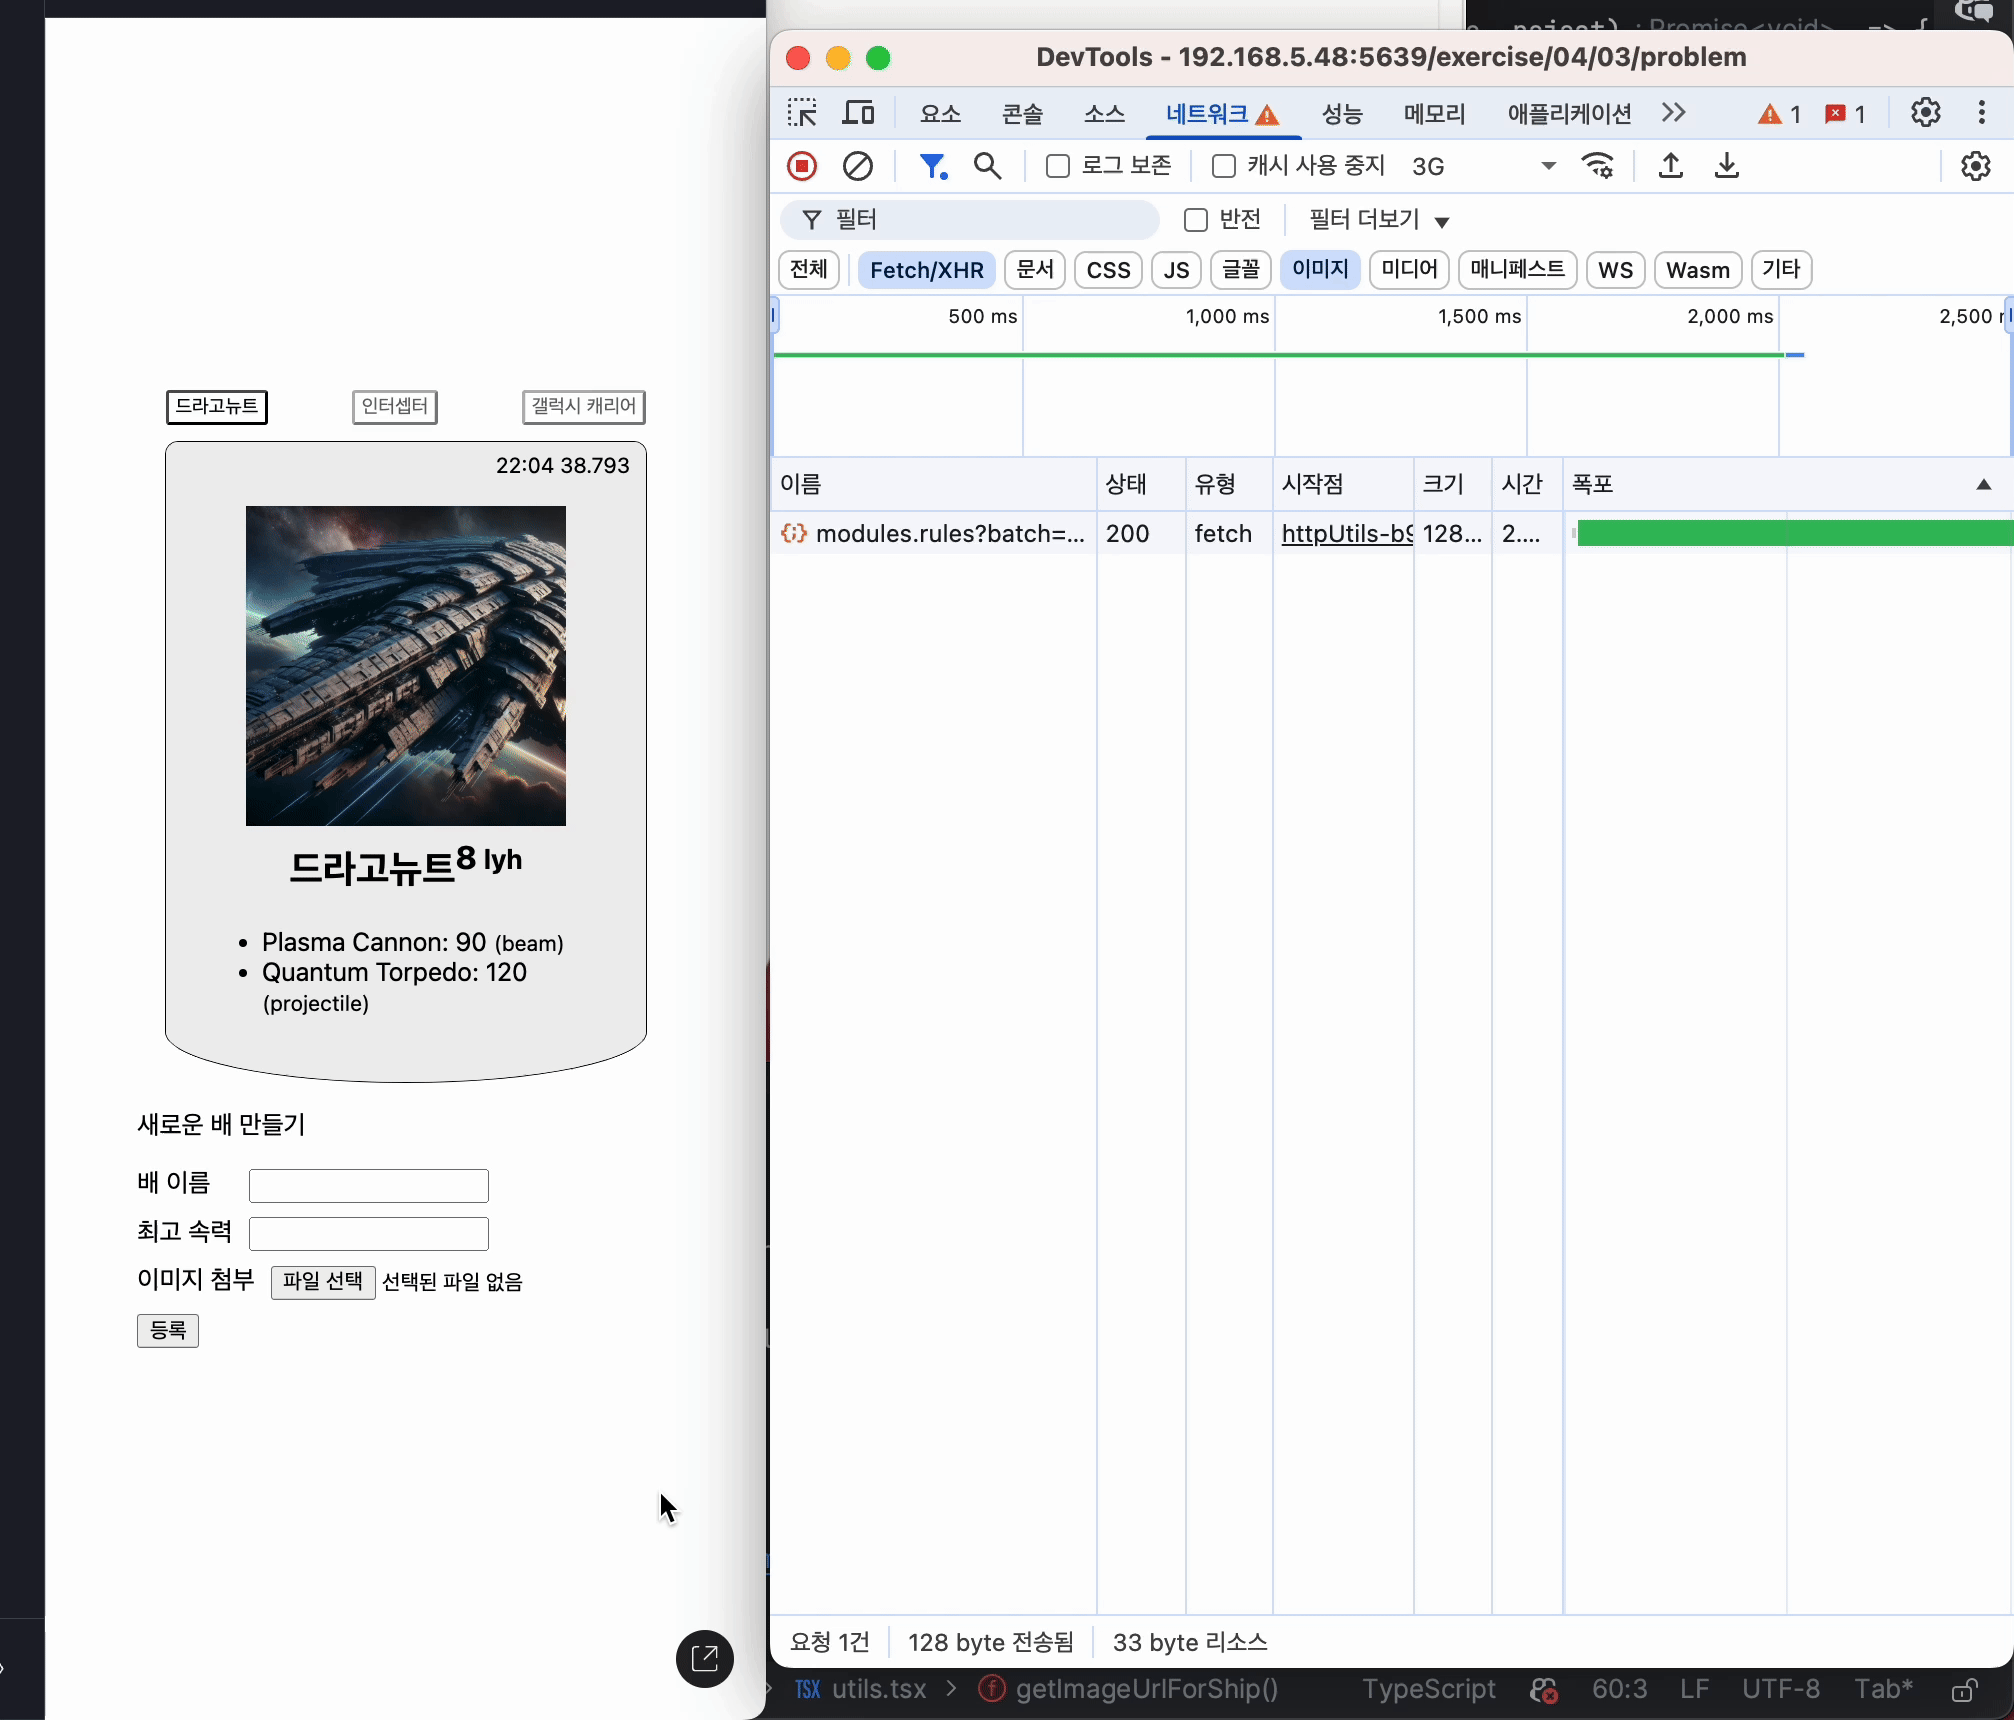Click the green waterfall bar of modules.rules

pos(1794,534)
